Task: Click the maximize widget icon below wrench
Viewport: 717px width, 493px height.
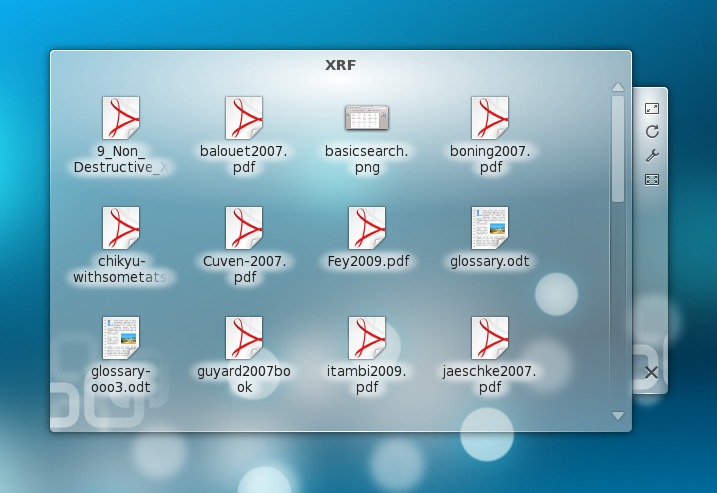Action: tap(652, 180)
